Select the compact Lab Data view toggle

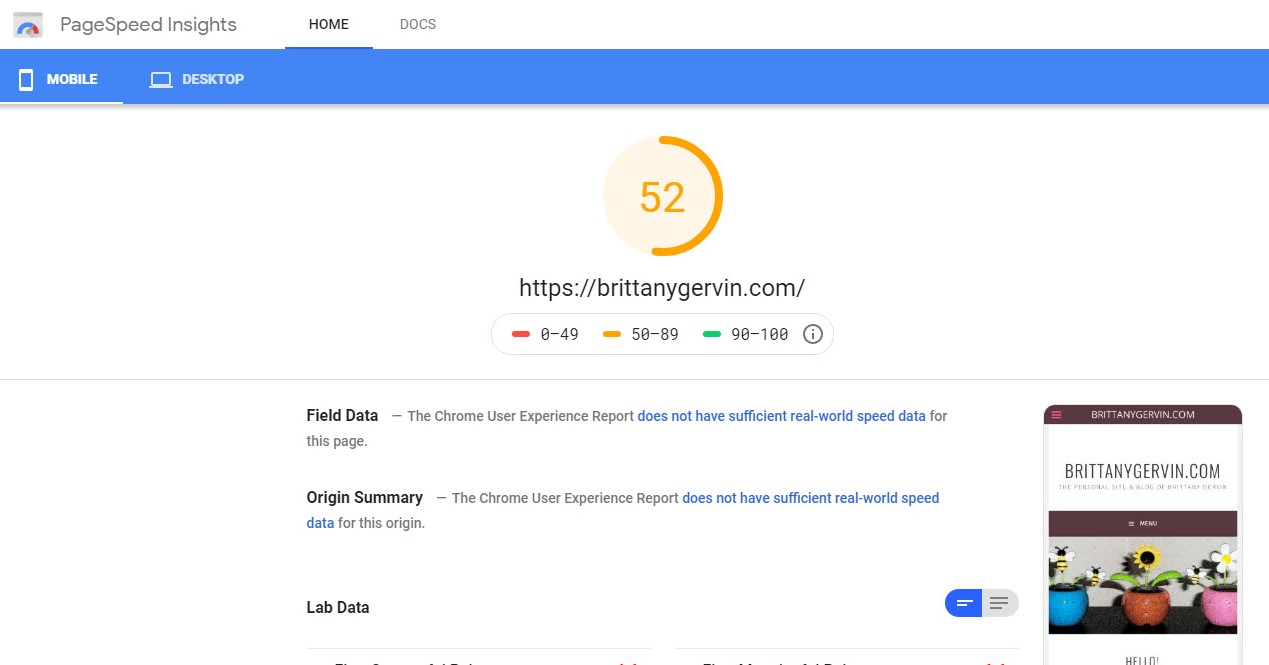point(964,603)
